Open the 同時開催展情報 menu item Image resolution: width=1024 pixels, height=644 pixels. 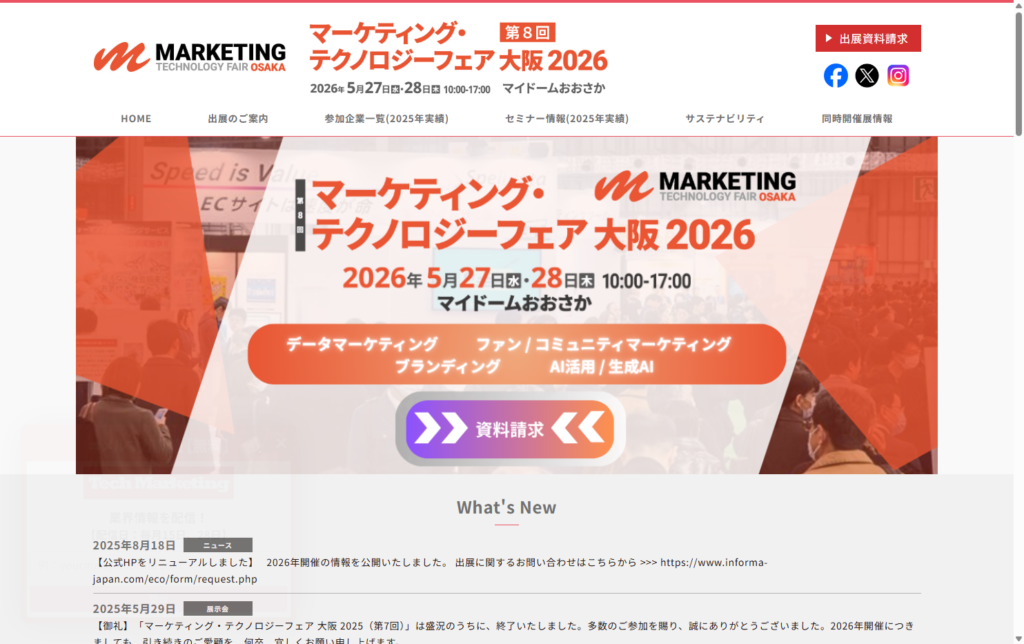pos(857,118)
